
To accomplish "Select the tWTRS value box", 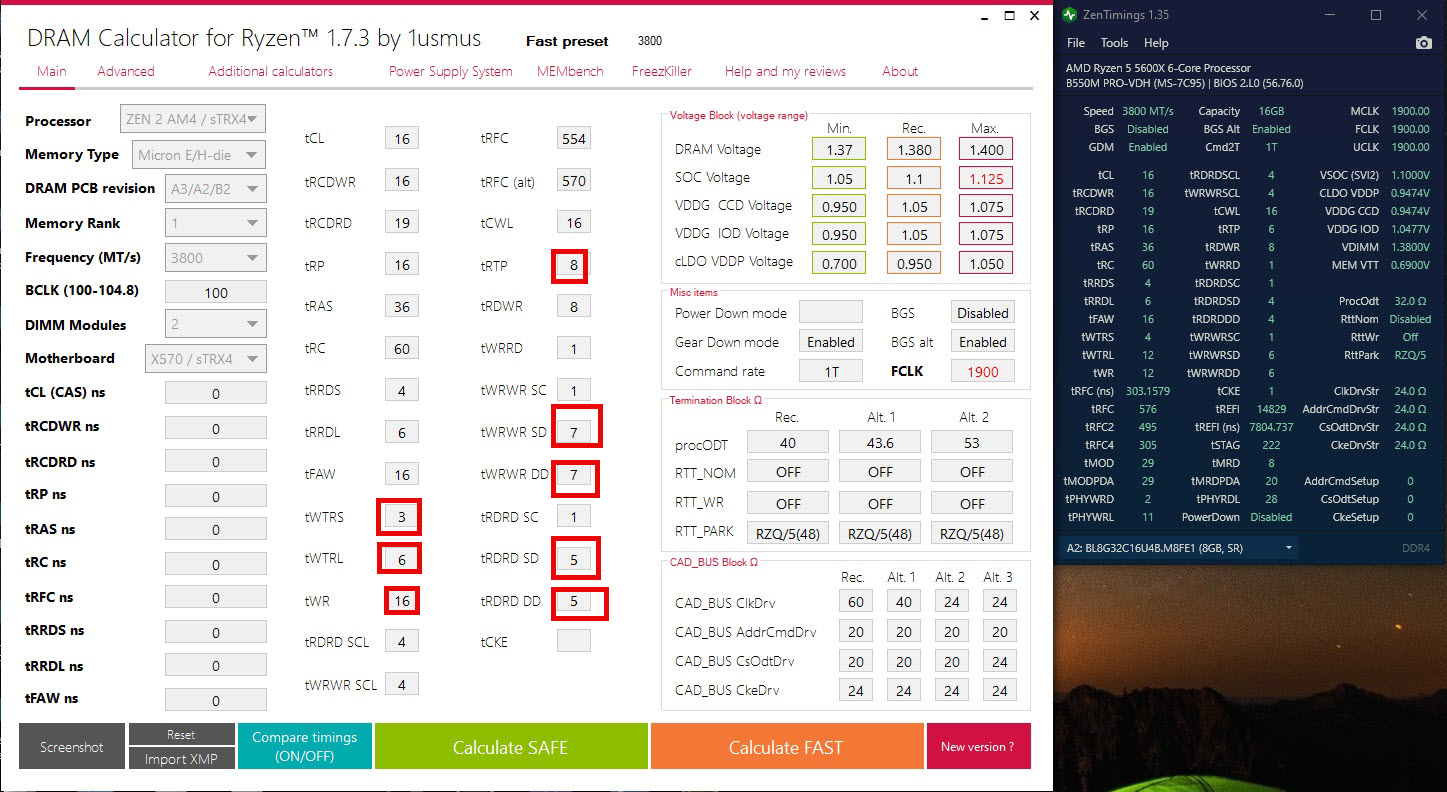I will coord(401,517).
